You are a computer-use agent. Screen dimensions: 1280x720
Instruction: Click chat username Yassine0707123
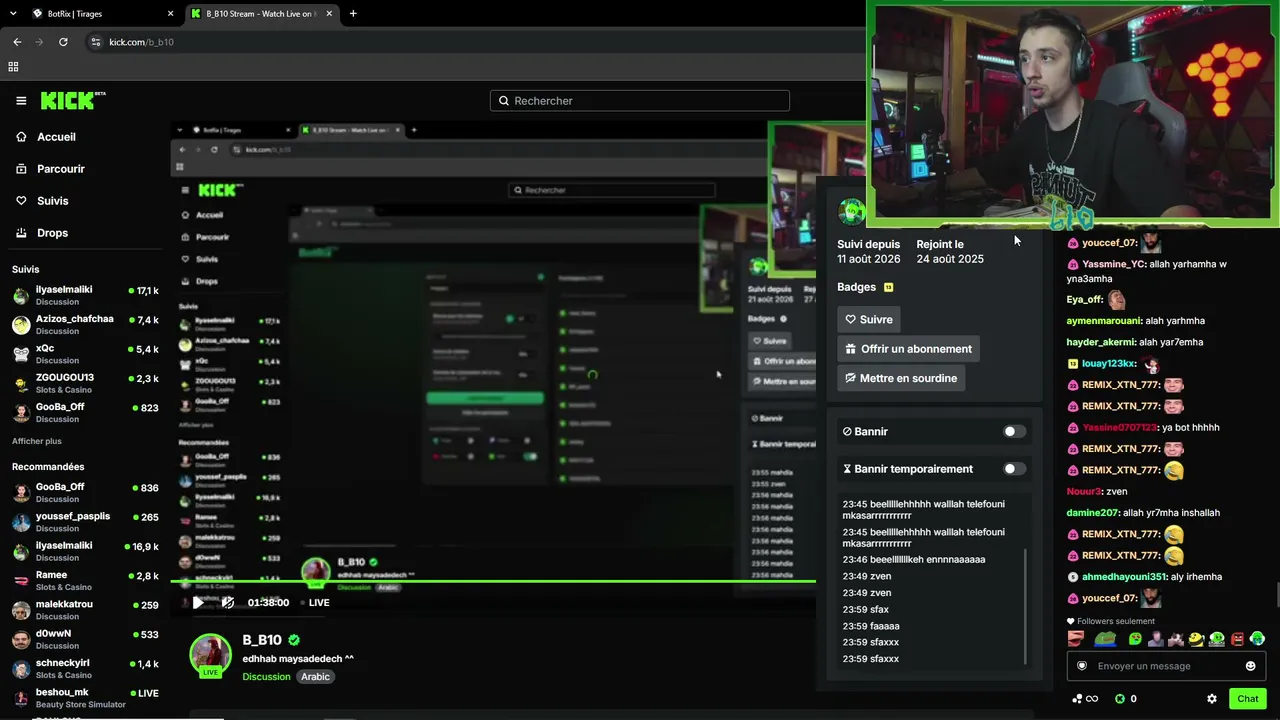[x=1119, y=428]
